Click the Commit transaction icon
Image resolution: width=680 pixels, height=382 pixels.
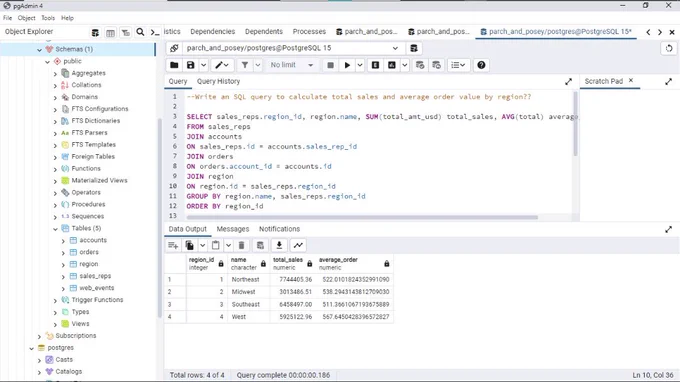[420, 65]
